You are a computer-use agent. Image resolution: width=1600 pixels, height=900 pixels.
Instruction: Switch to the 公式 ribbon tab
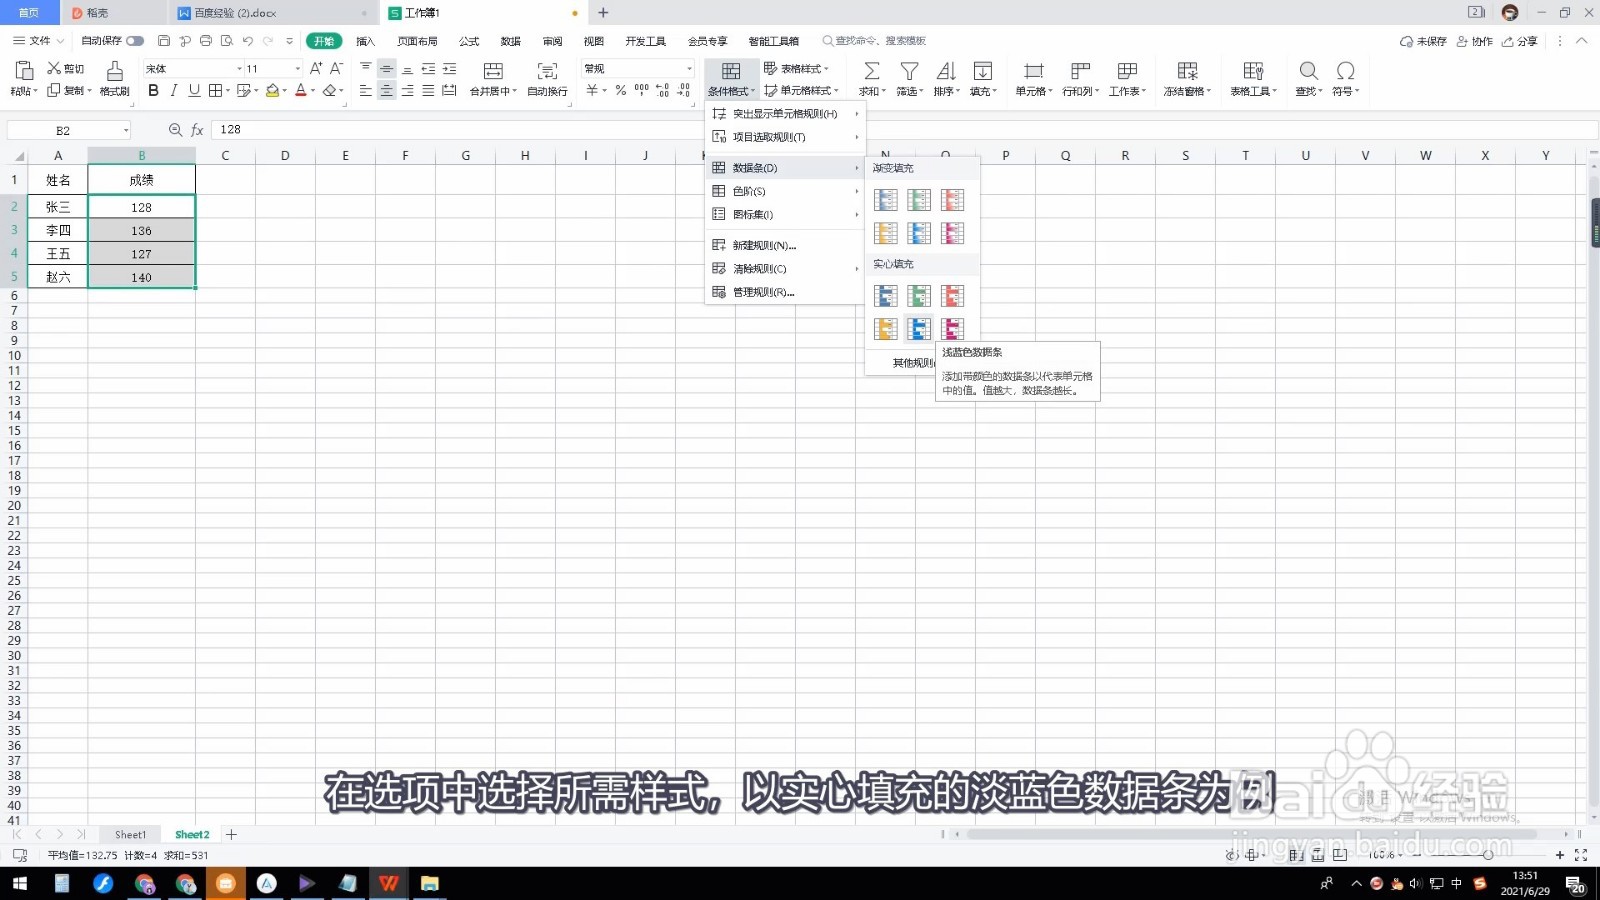[469, 41]
